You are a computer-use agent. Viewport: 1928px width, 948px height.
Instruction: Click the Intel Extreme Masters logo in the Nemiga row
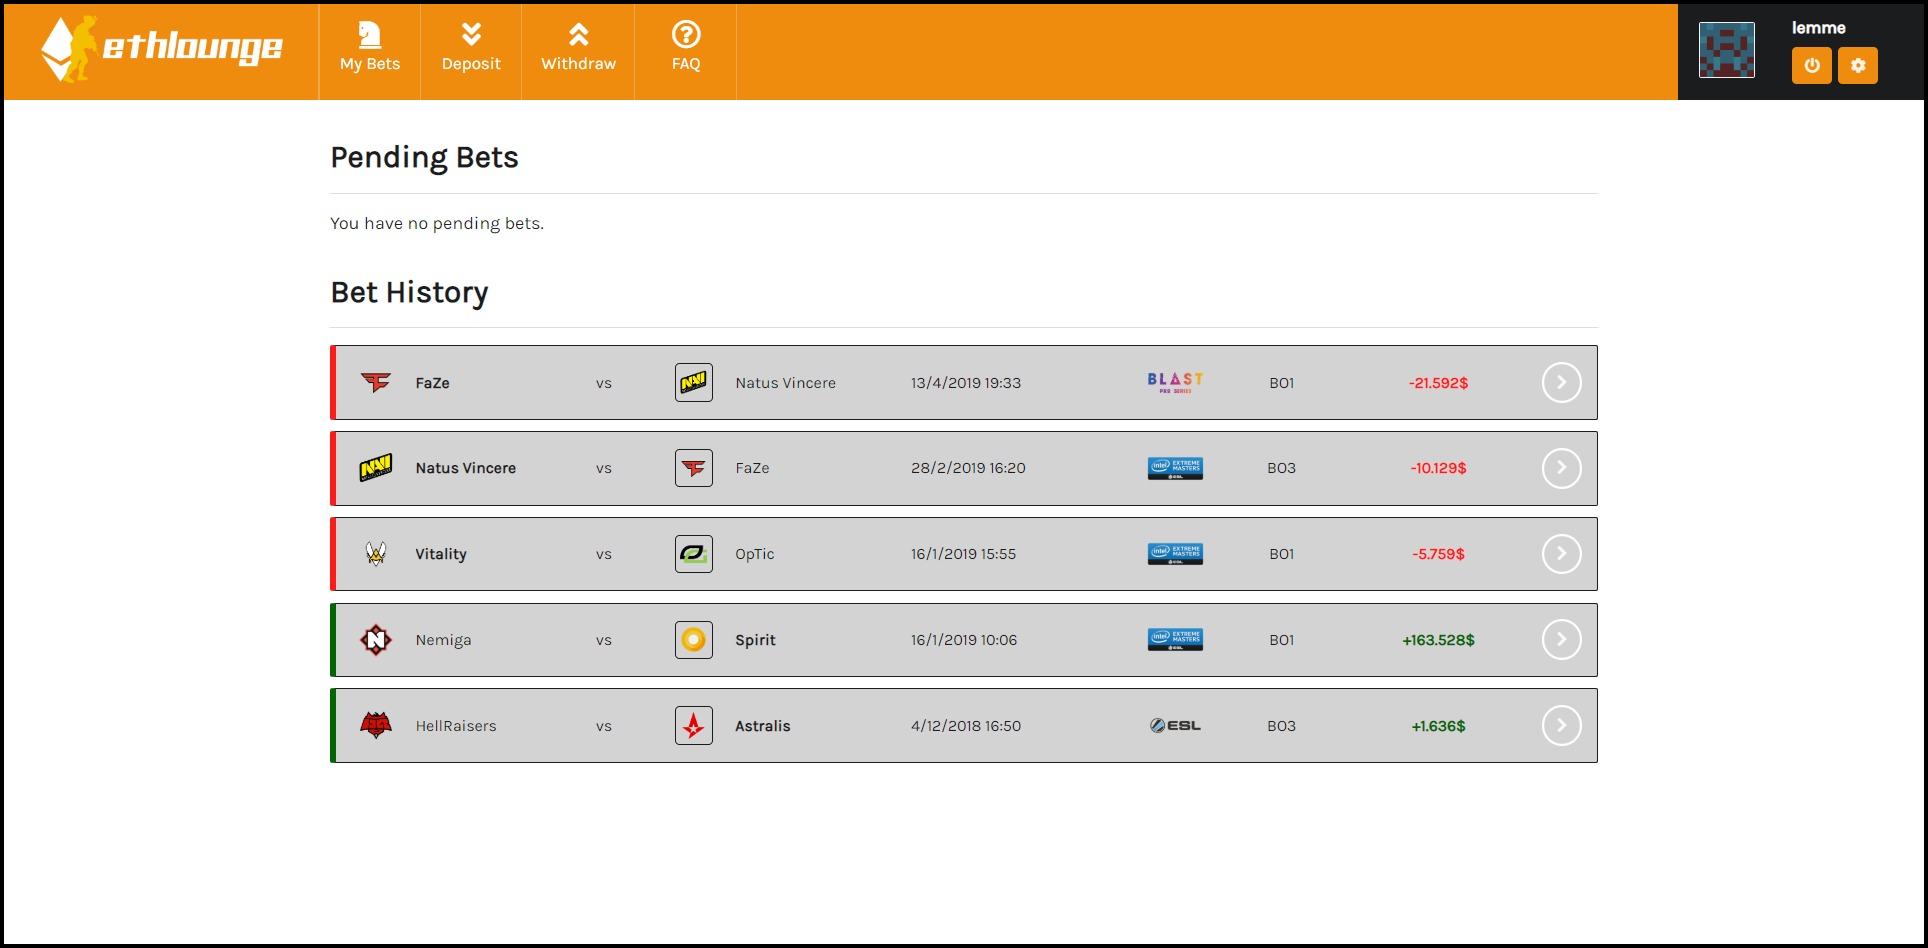click(1175, 639)
